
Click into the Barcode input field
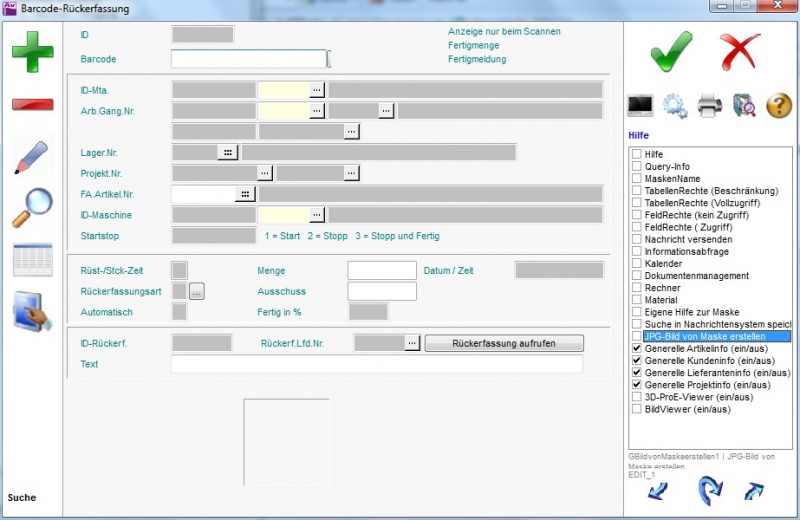249,59
